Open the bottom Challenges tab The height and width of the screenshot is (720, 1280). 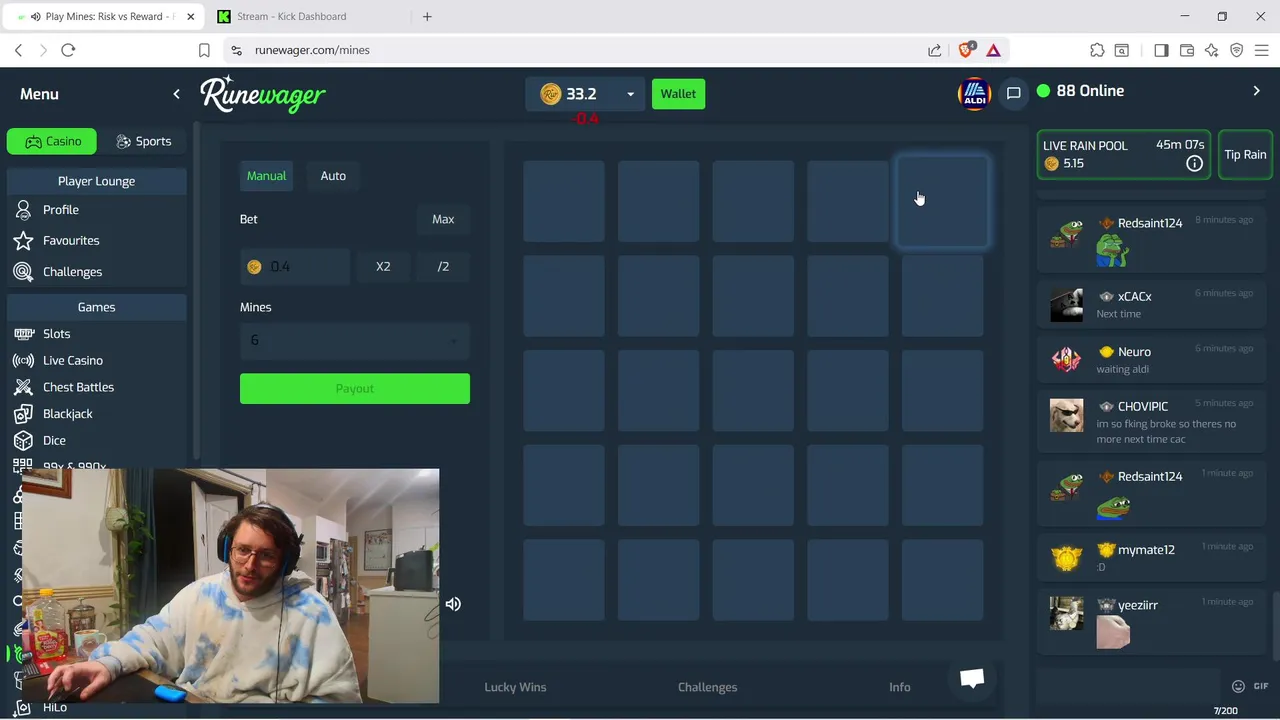pos(707,687)
